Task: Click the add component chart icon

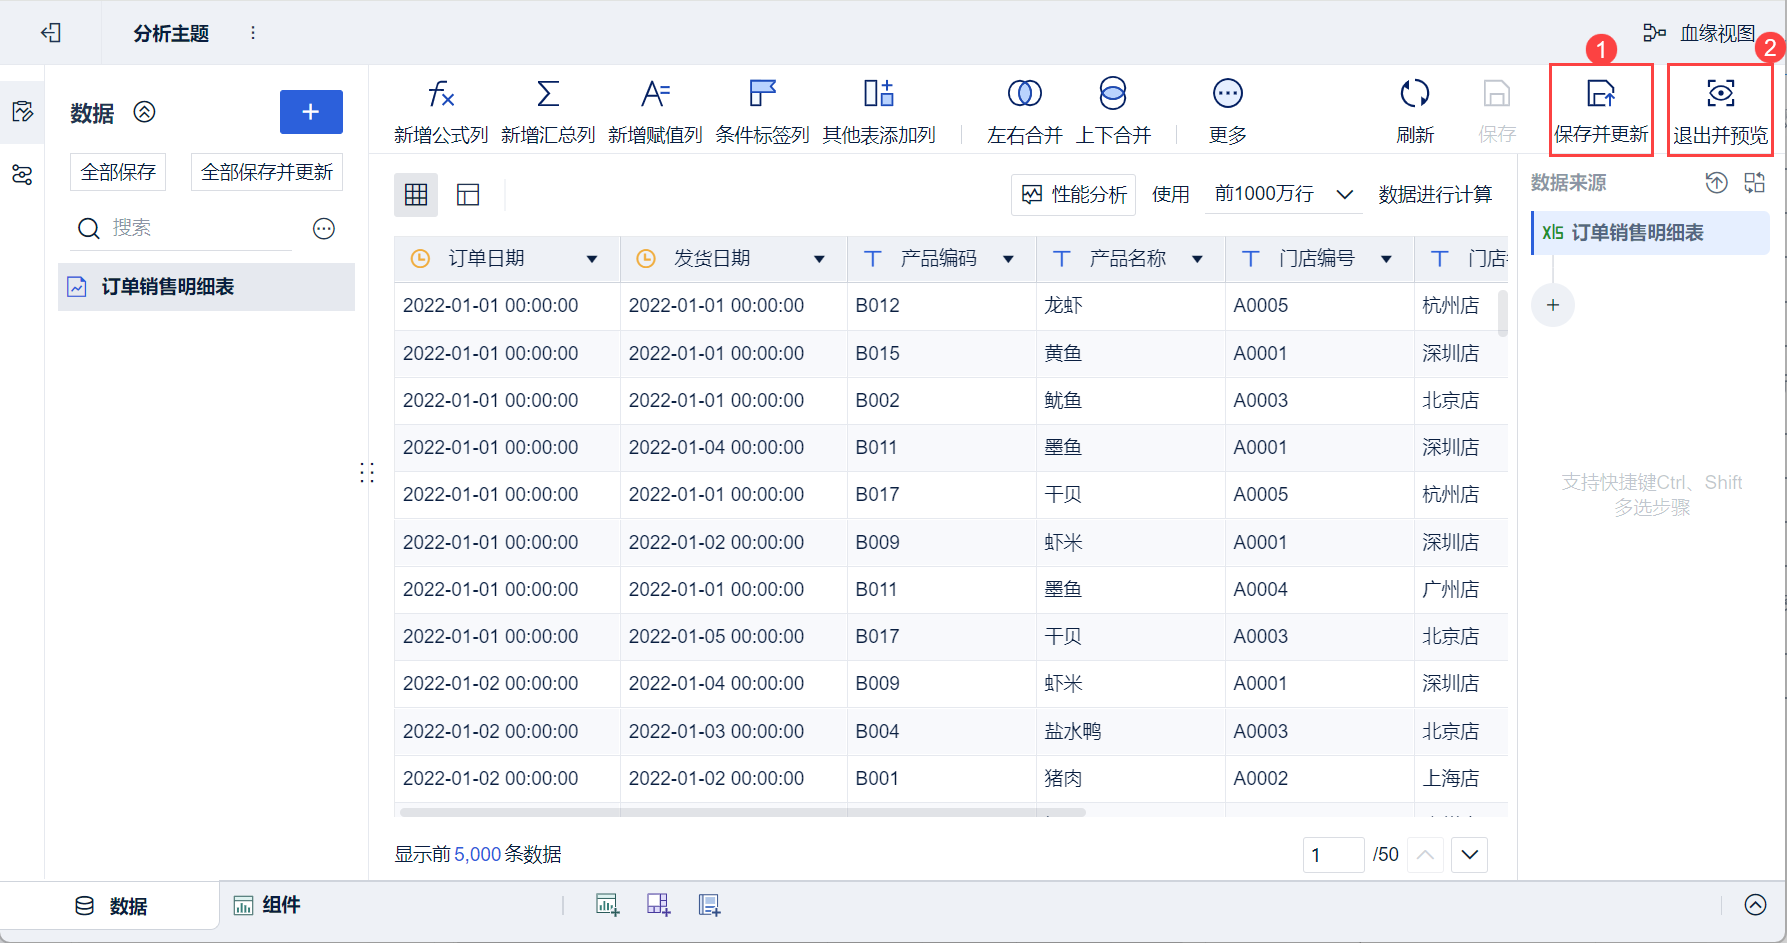Action: (x=608, y=906)
